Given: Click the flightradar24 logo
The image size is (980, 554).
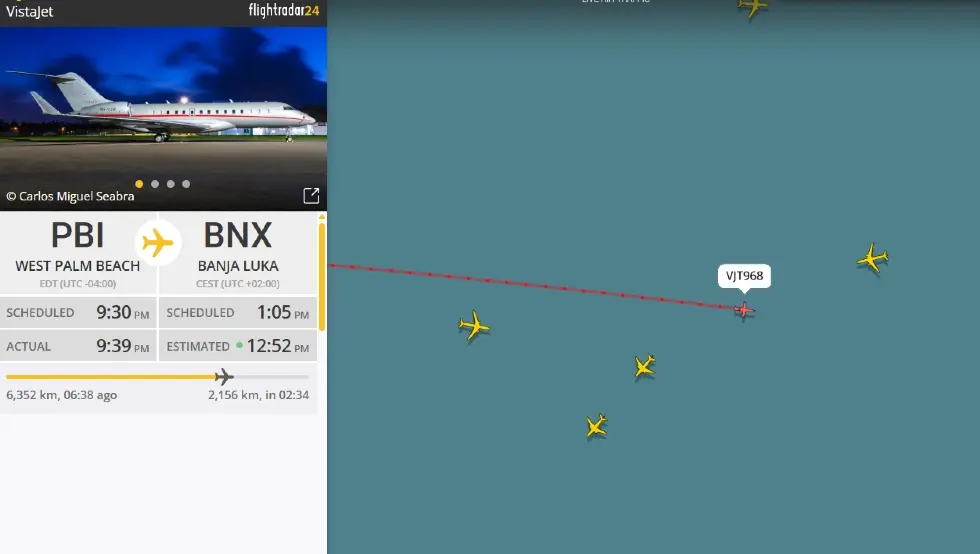Looking at the screenshot, I should click(284, 10).
